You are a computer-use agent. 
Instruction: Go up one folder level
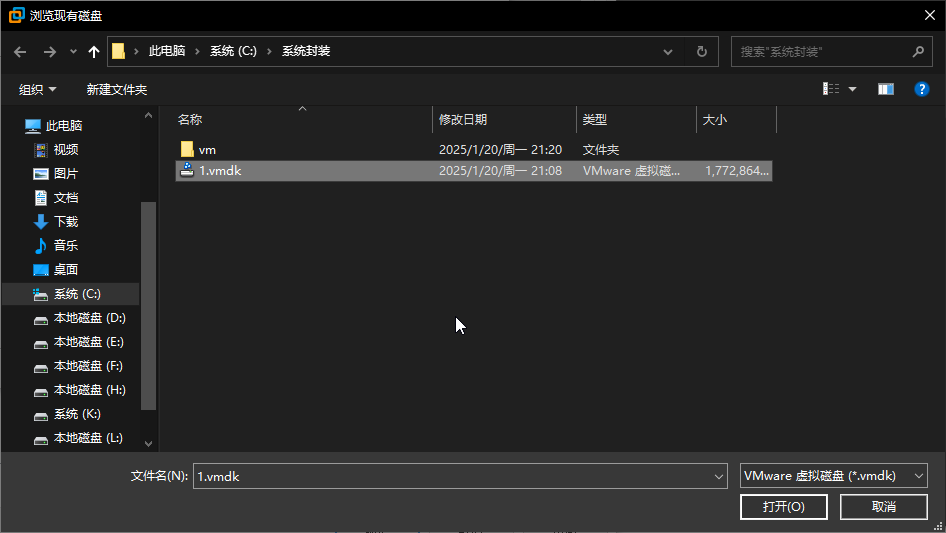[94, 52]
